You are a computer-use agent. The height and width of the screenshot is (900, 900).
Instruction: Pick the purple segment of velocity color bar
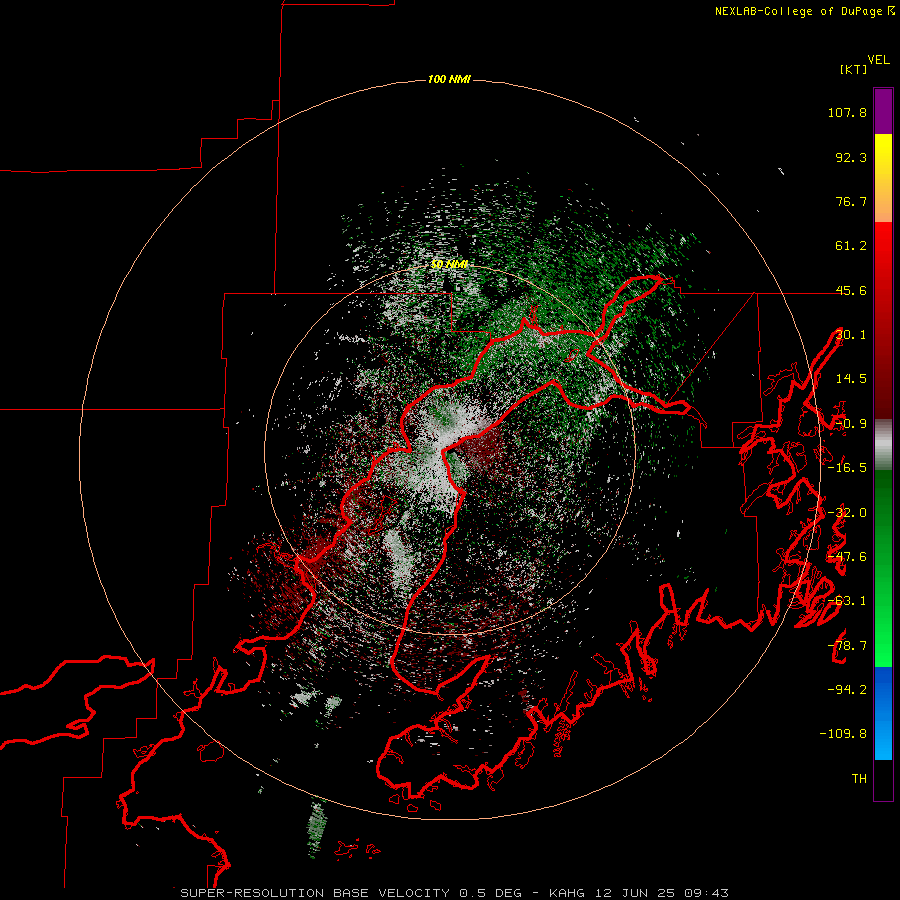pyautogui.click(x=883, y=111)
